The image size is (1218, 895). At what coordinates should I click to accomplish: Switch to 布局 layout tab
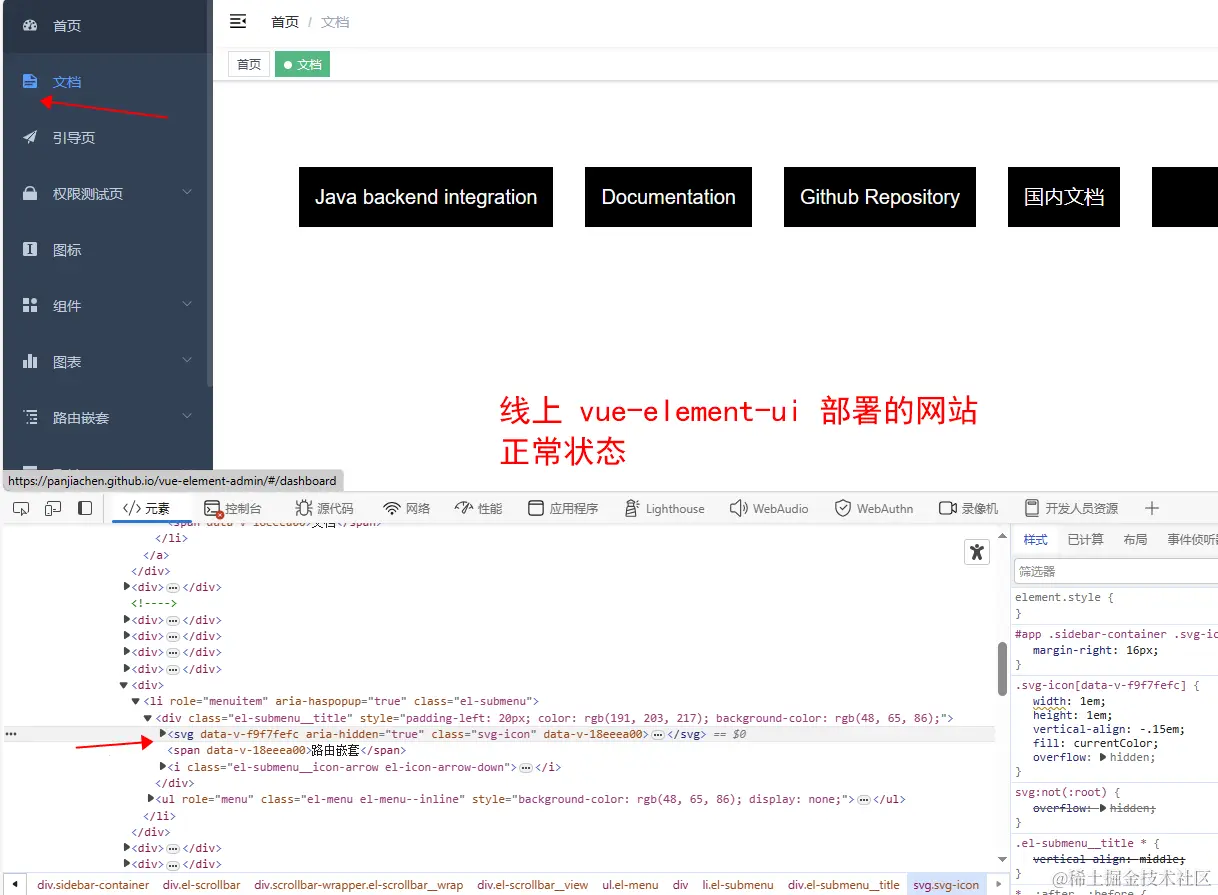pos(1135,540)
